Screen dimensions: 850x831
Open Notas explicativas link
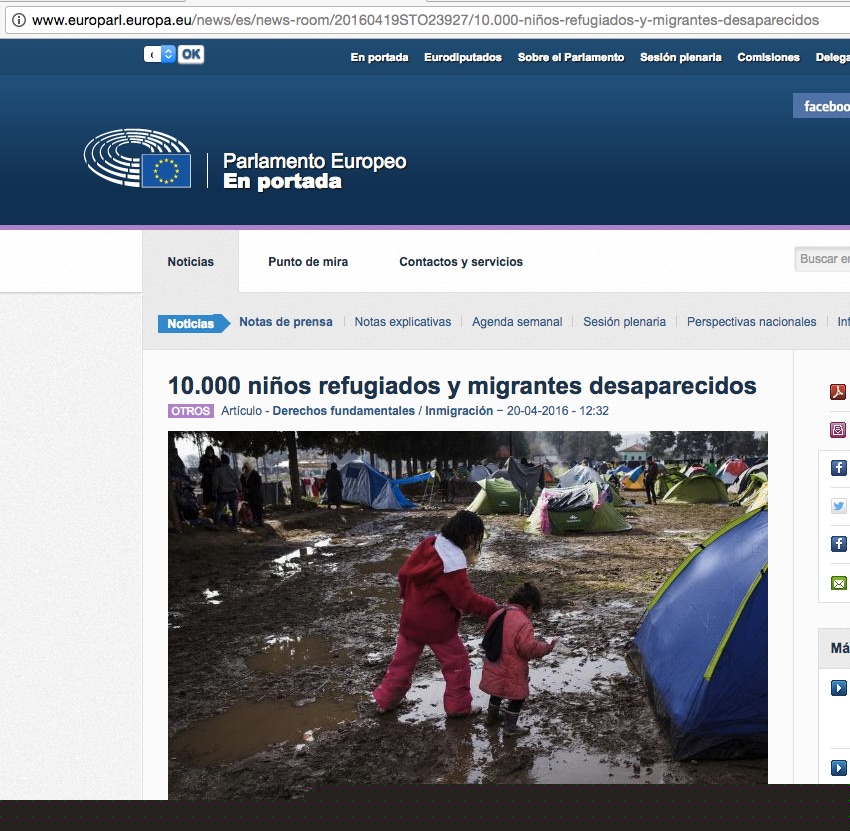pos(403,322)
